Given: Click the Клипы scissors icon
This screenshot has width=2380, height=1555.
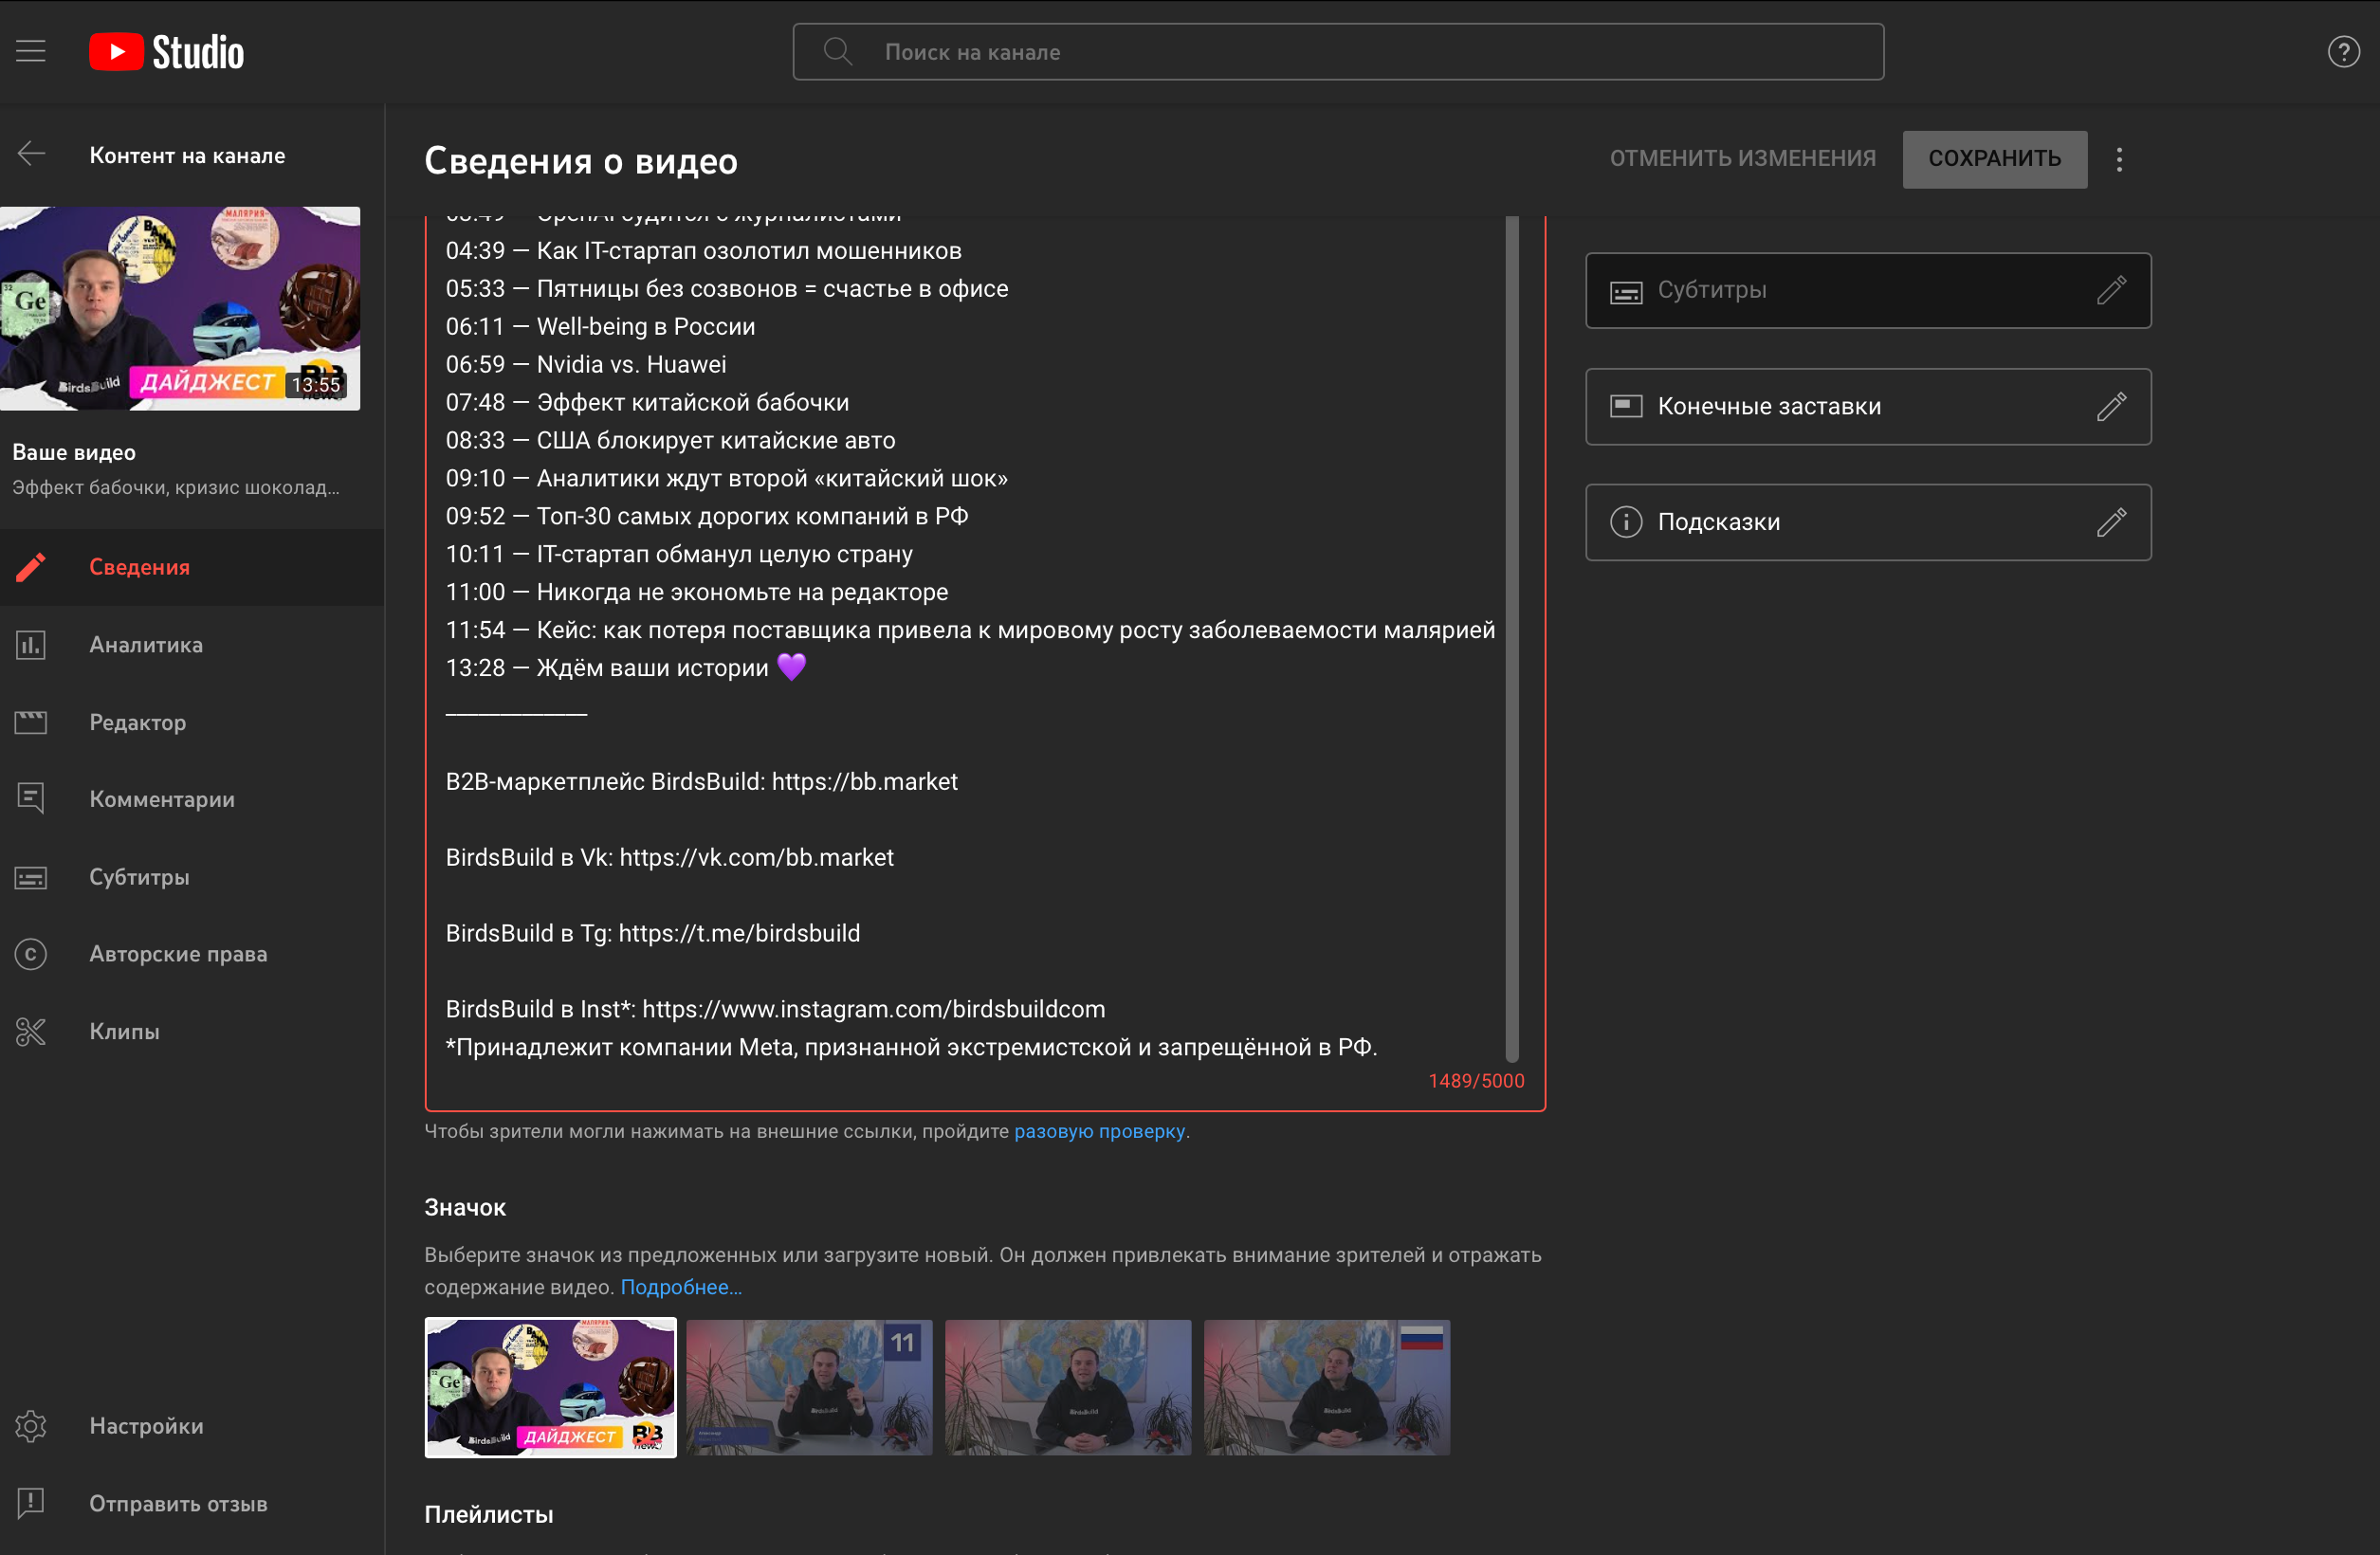Looking at the screenshot, I should tap(31, 1031).
